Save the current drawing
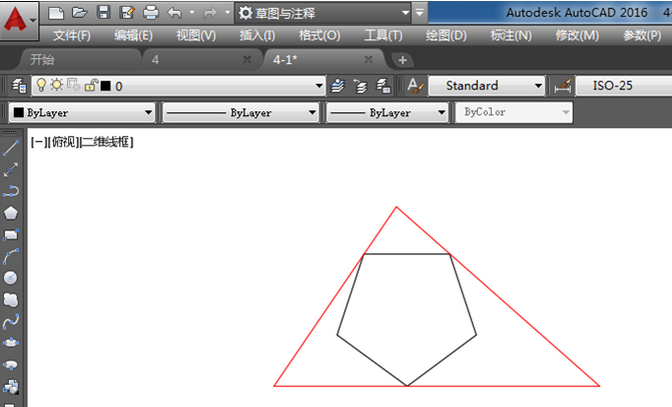Screen dimensions: 672x407 tap(103, 12)
